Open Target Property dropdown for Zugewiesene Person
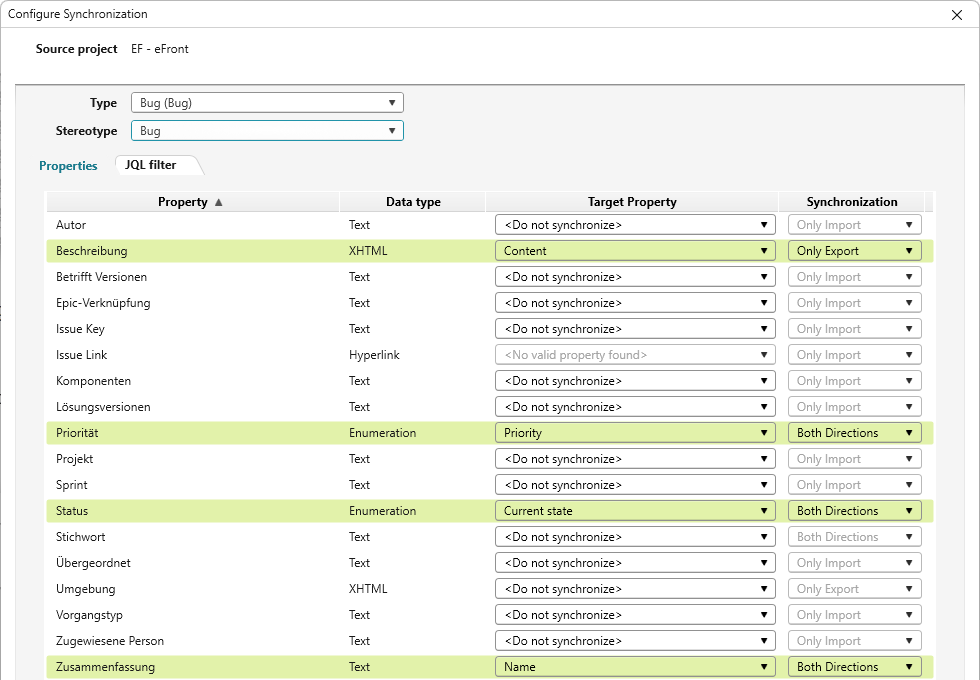This screenshot has height=680, width=980. tap(635, 641)
